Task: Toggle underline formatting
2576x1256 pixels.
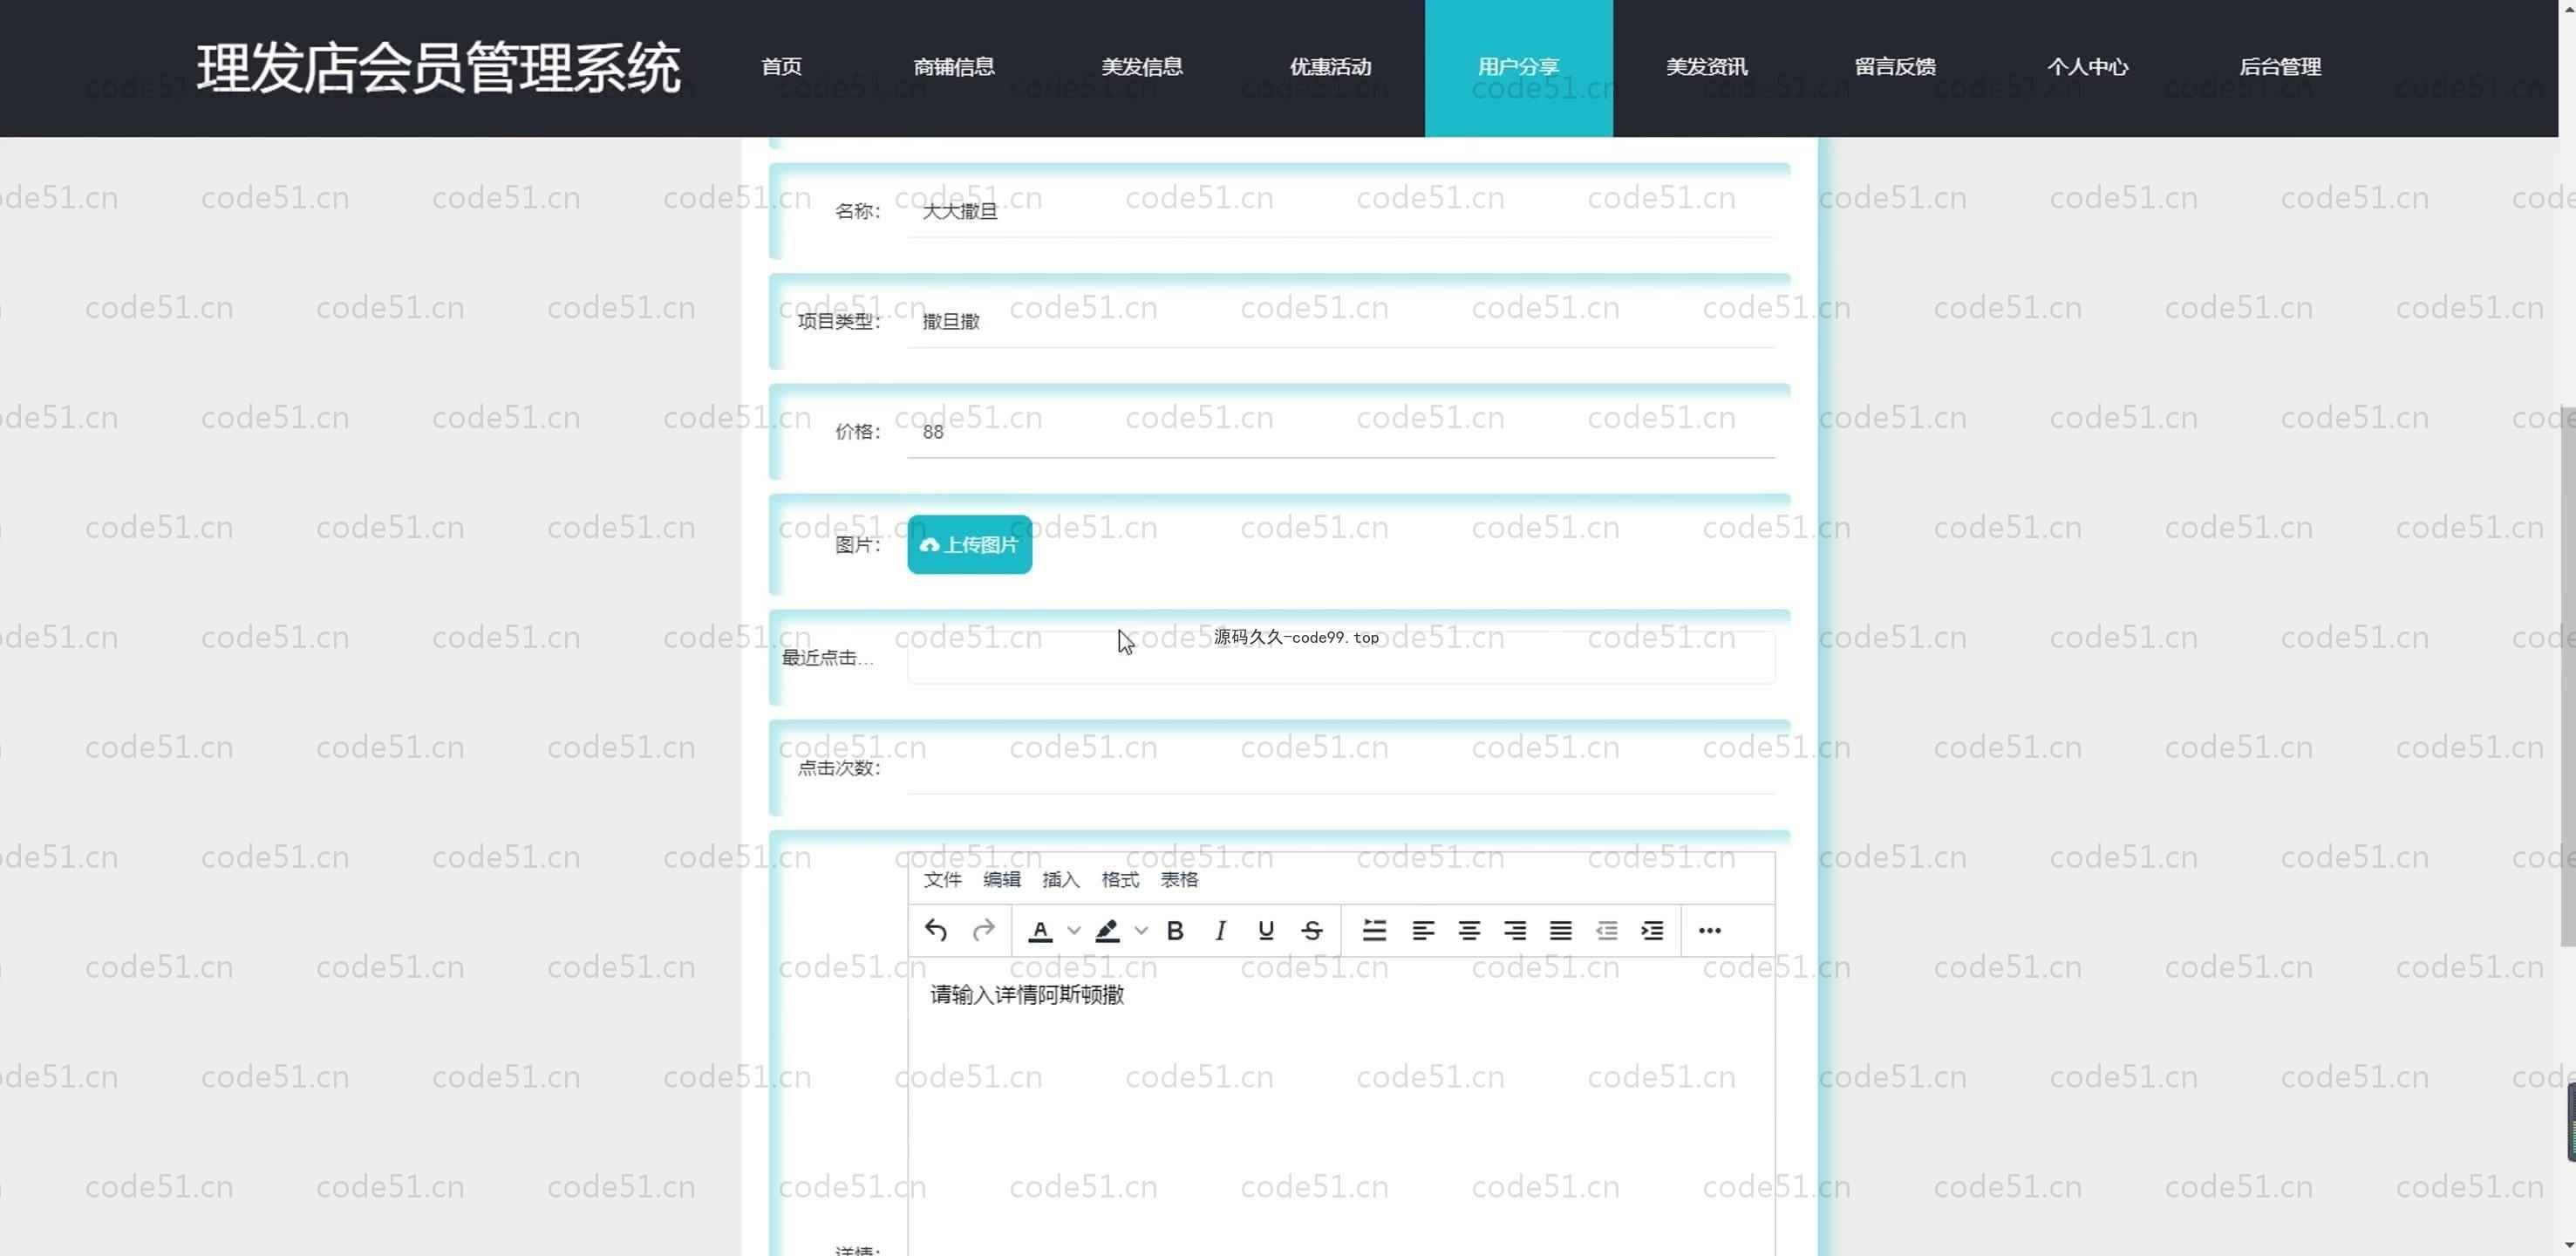Action: pyautogui.click(x=1266, y=931)
